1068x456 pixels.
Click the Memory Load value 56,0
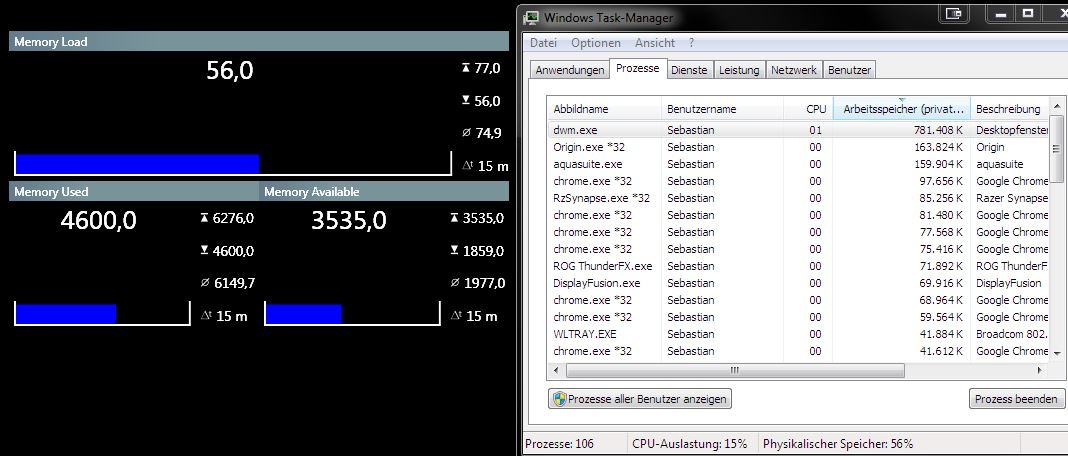tap(230, 70)
